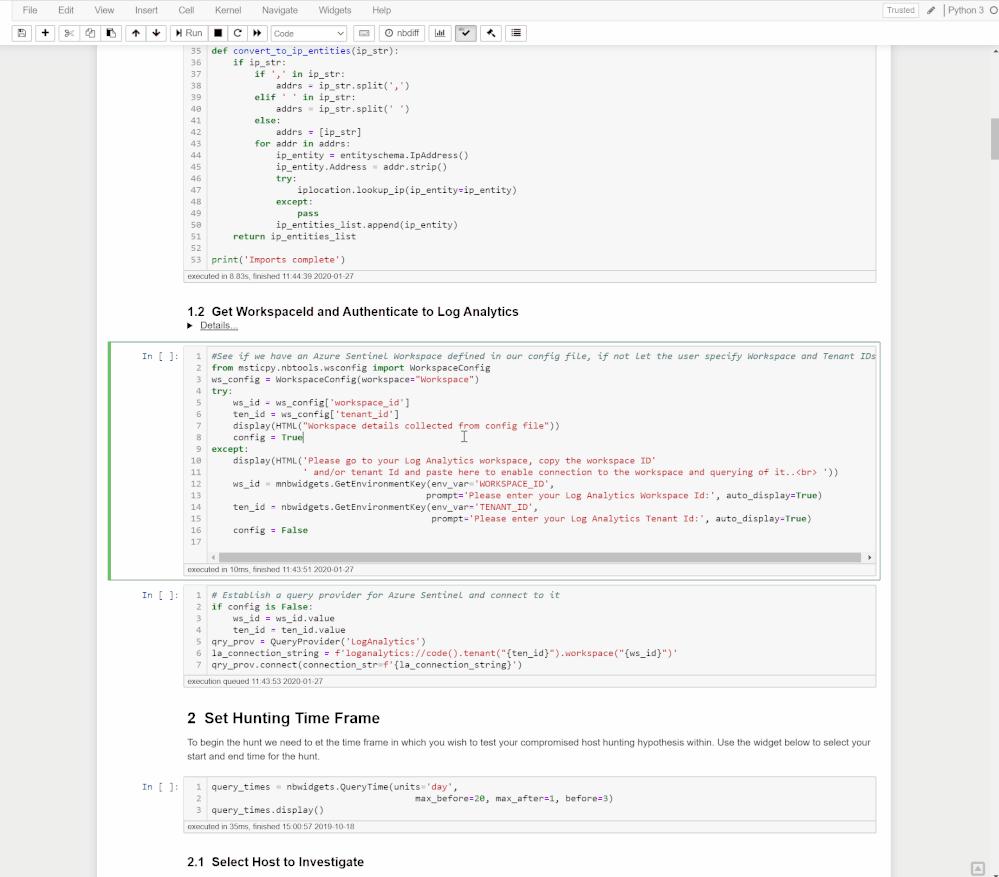999x877 pixels.
Task: Select the In [ ] prompt of WorkspaceConfig cell
Action: [x=160, y=356]
